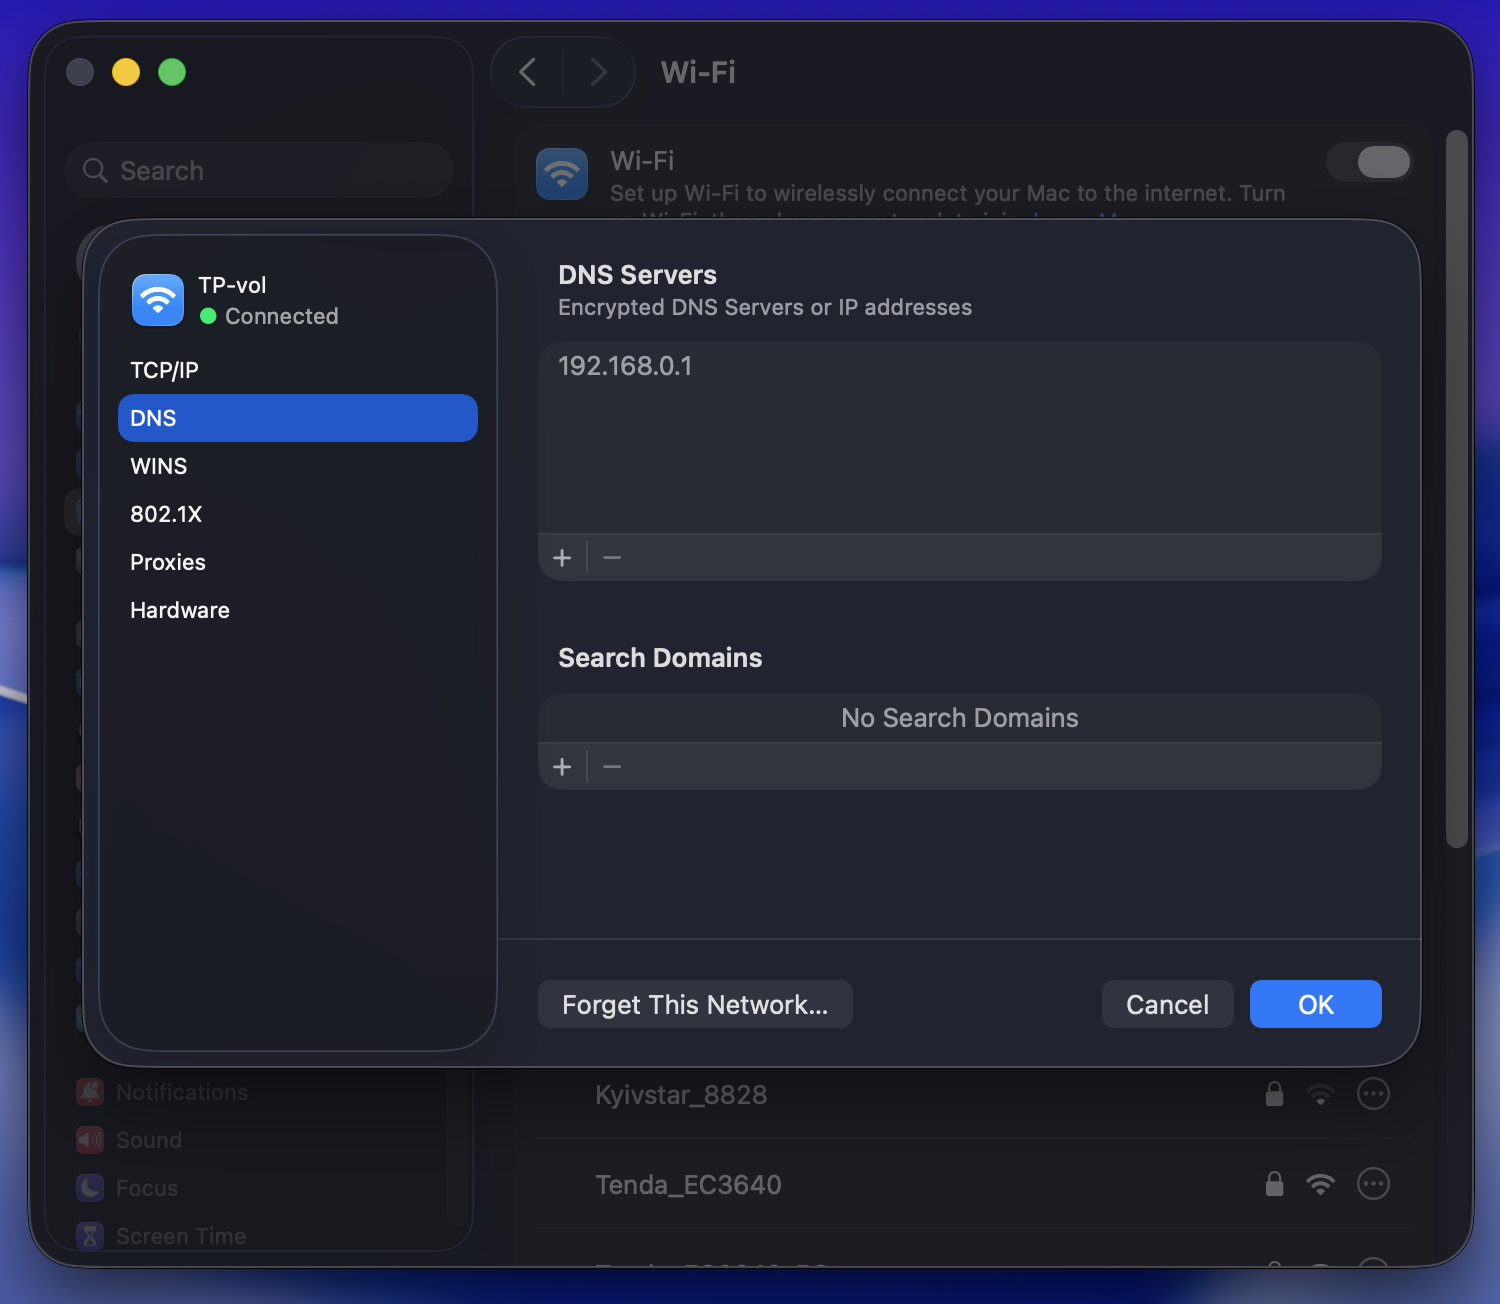
Task: Select the TCP/IP section
Action: (164, 369)
